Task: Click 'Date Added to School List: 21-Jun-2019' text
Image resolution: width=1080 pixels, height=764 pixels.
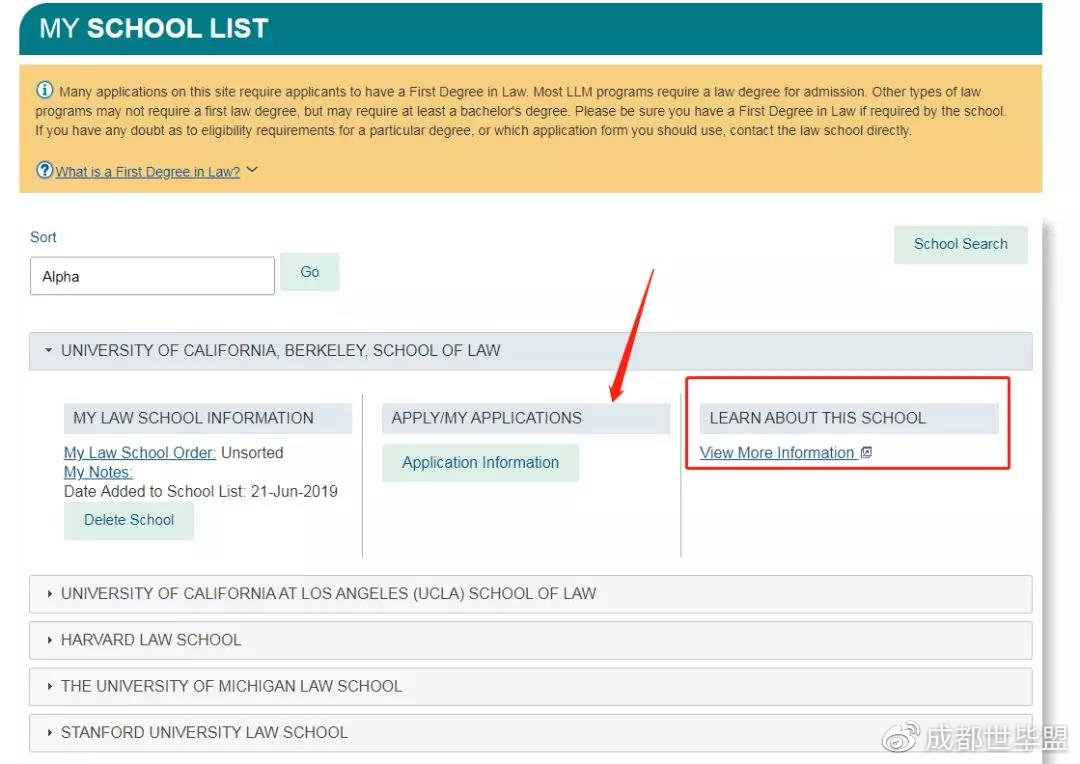Action: tap(200, 491)
